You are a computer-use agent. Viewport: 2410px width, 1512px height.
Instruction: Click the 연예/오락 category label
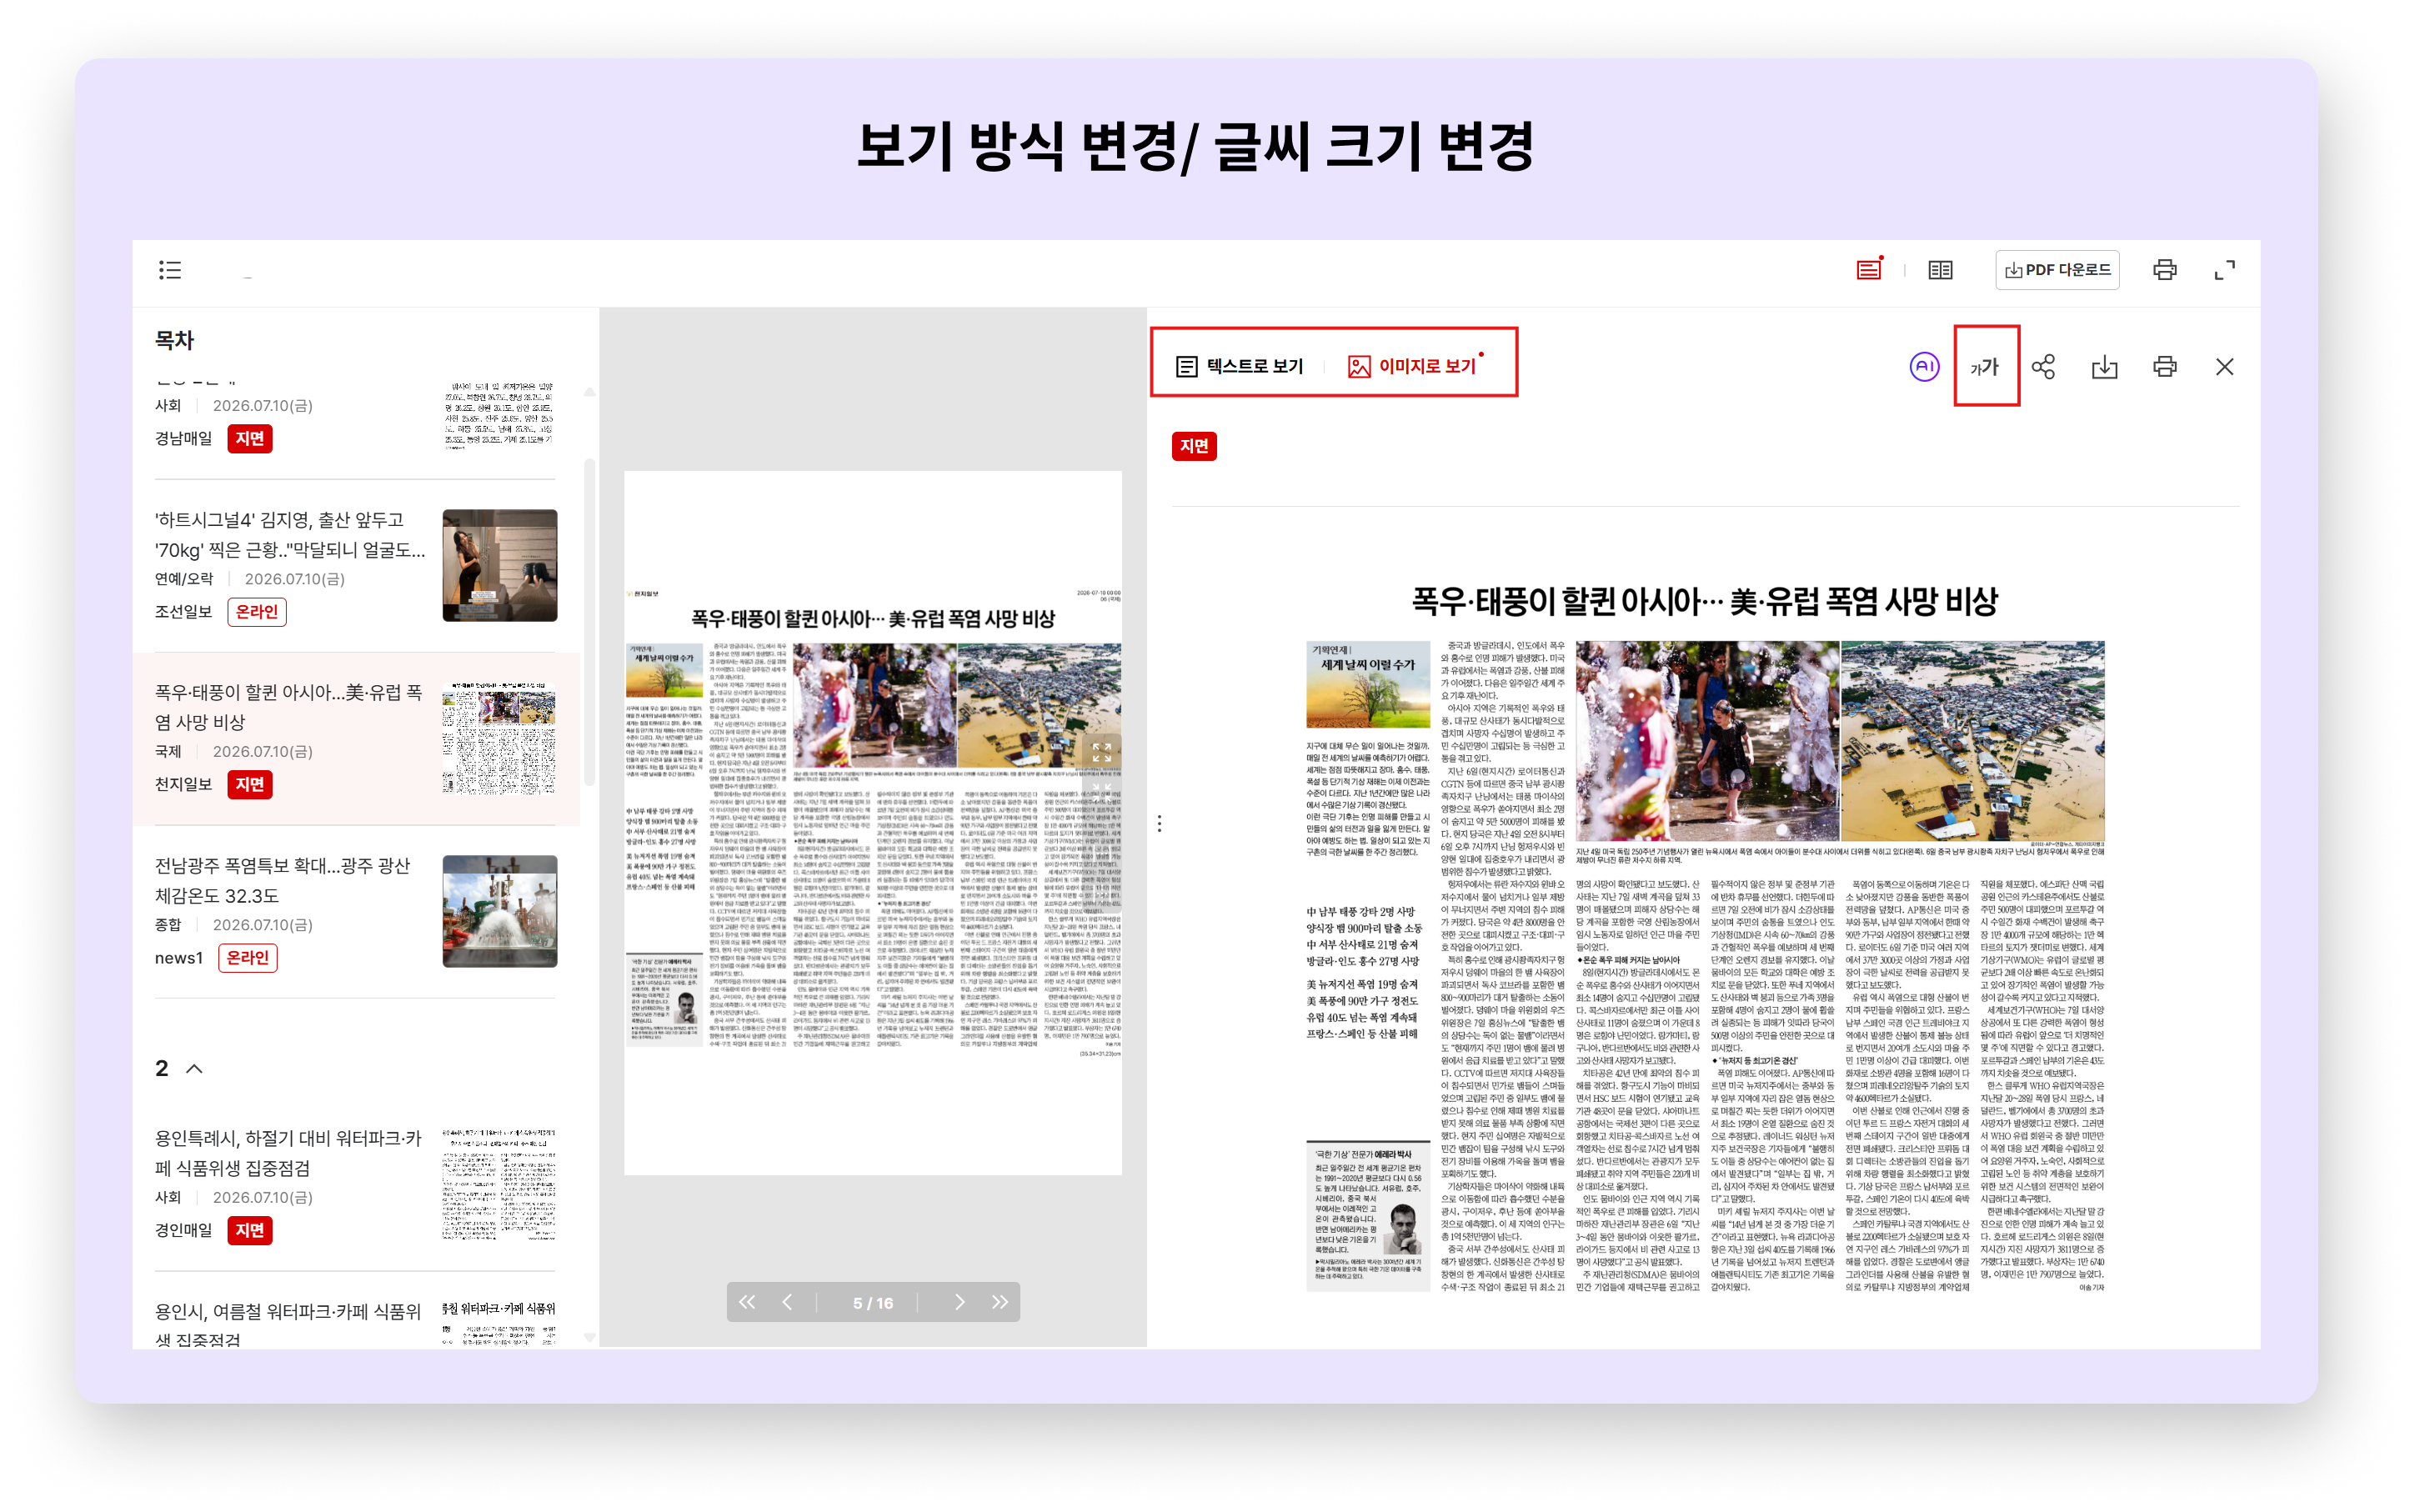tap(184, 579)
